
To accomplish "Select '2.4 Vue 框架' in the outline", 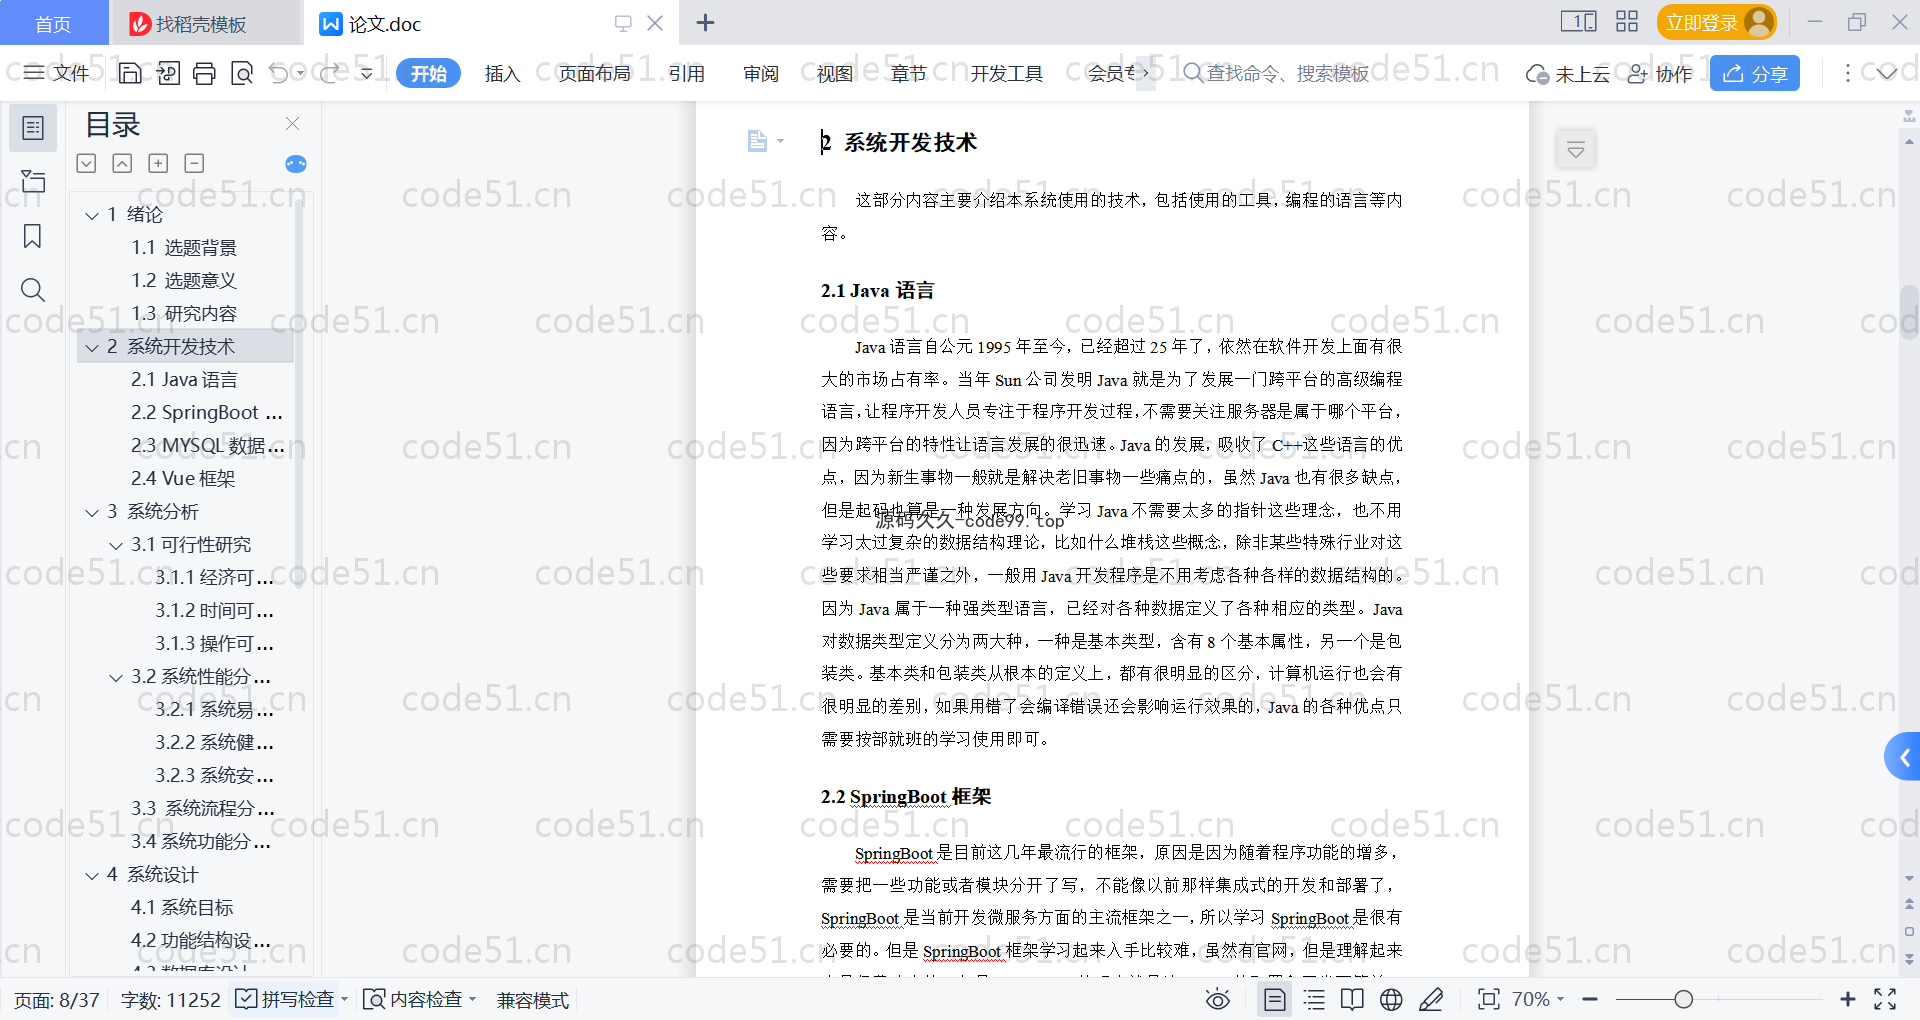I will pyautogui.click(x=183, y=479).
